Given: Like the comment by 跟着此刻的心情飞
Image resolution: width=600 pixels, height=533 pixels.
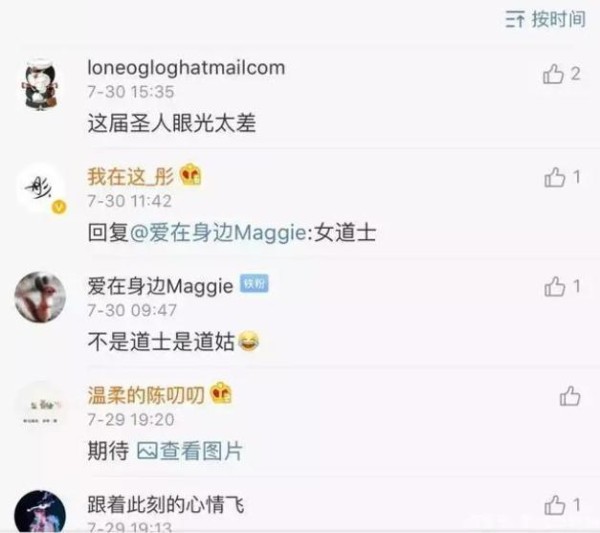Looking at the screenshot, I should point(562,505).
